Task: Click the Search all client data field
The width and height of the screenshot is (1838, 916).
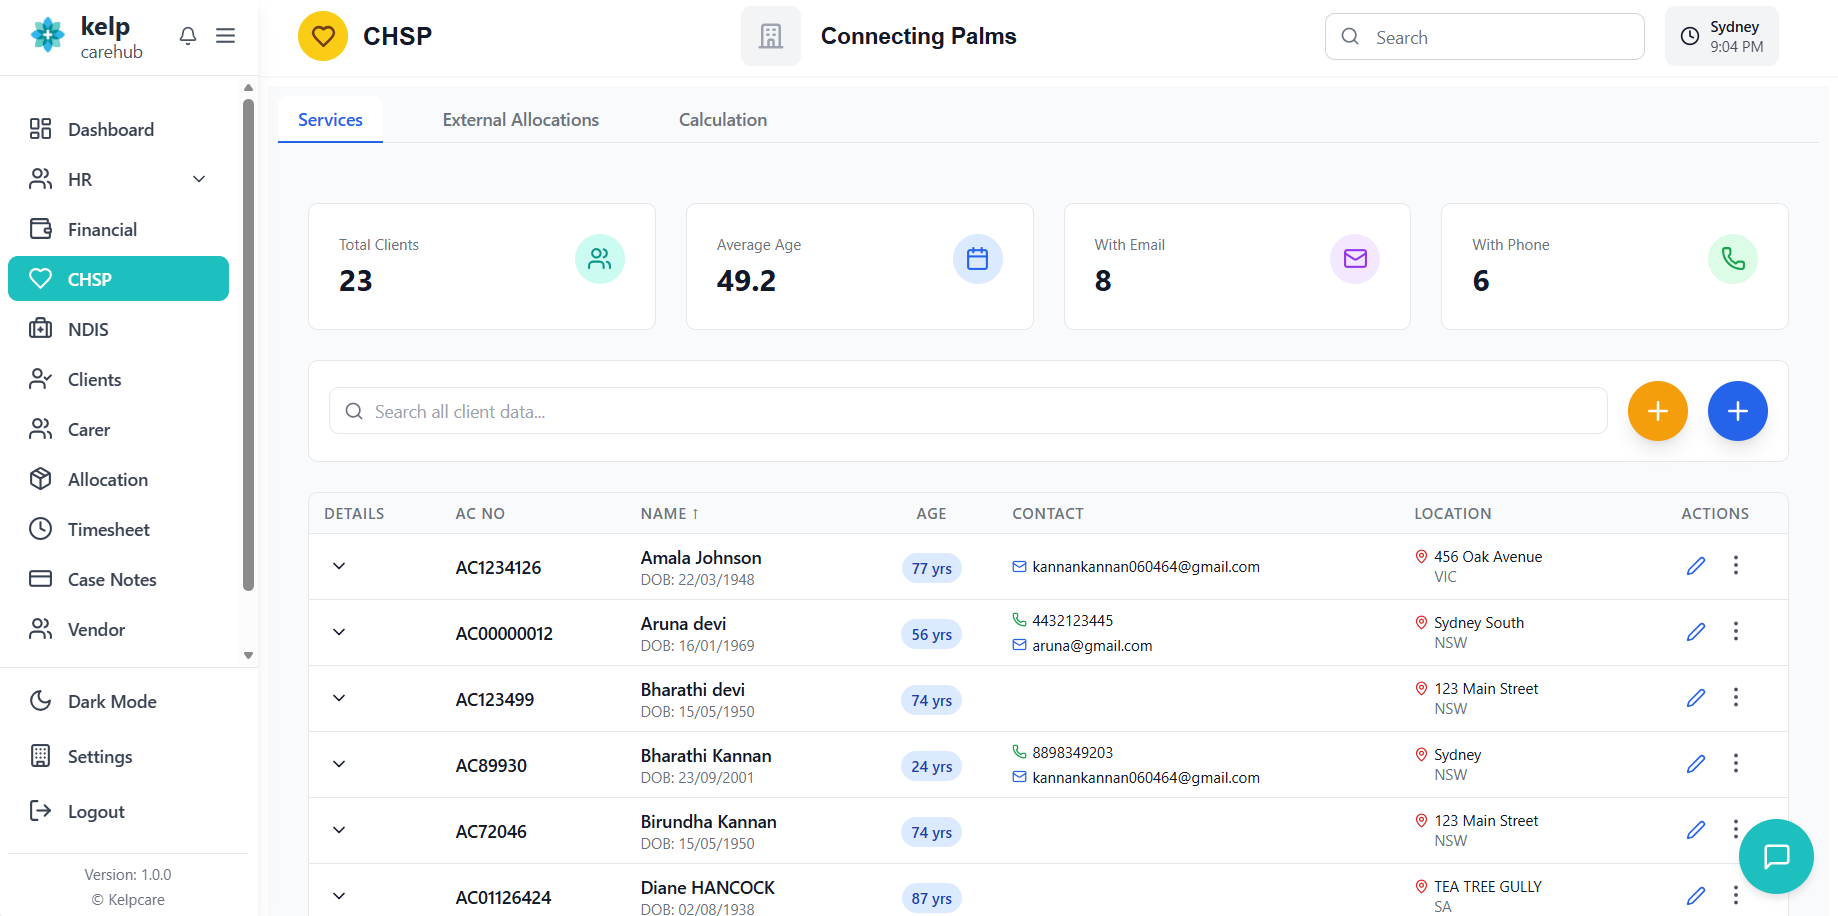Action: click(967, 412)
